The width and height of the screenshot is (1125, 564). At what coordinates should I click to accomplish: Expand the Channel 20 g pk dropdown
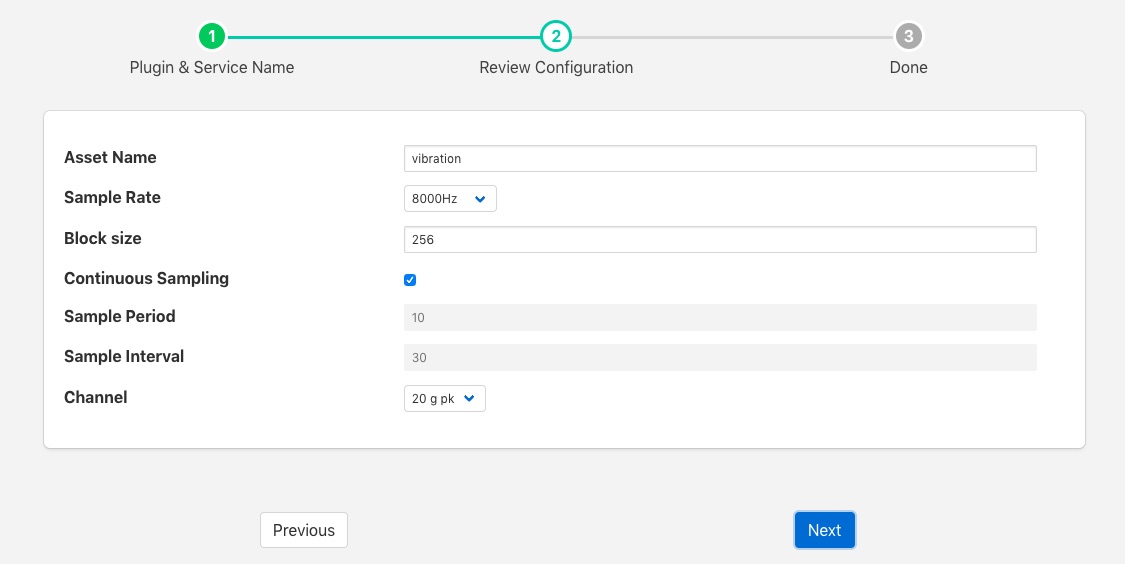click(445, 399)
